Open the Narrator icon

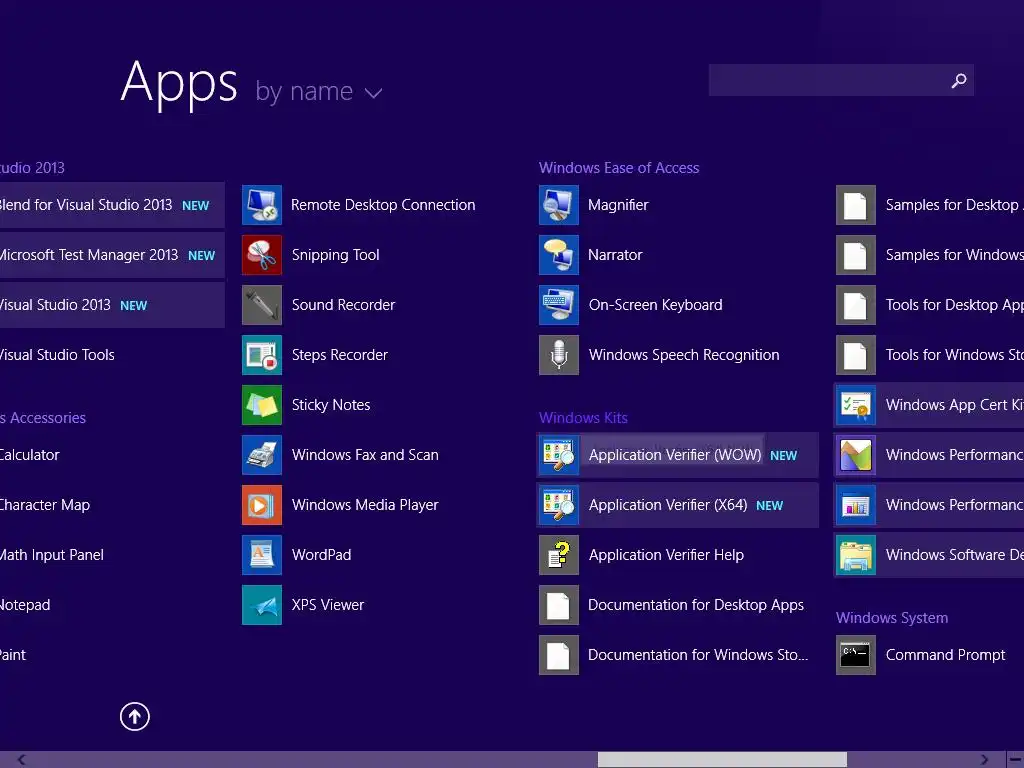559,255
